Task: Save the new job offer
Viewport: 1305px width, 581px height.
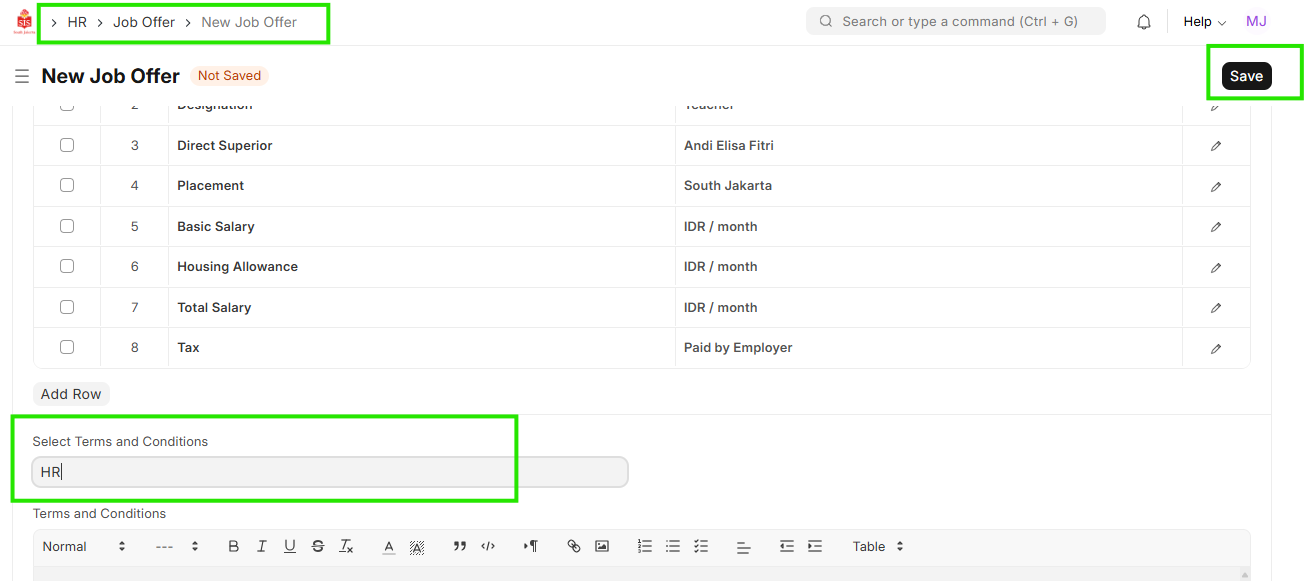Action: click(1246, 76)
